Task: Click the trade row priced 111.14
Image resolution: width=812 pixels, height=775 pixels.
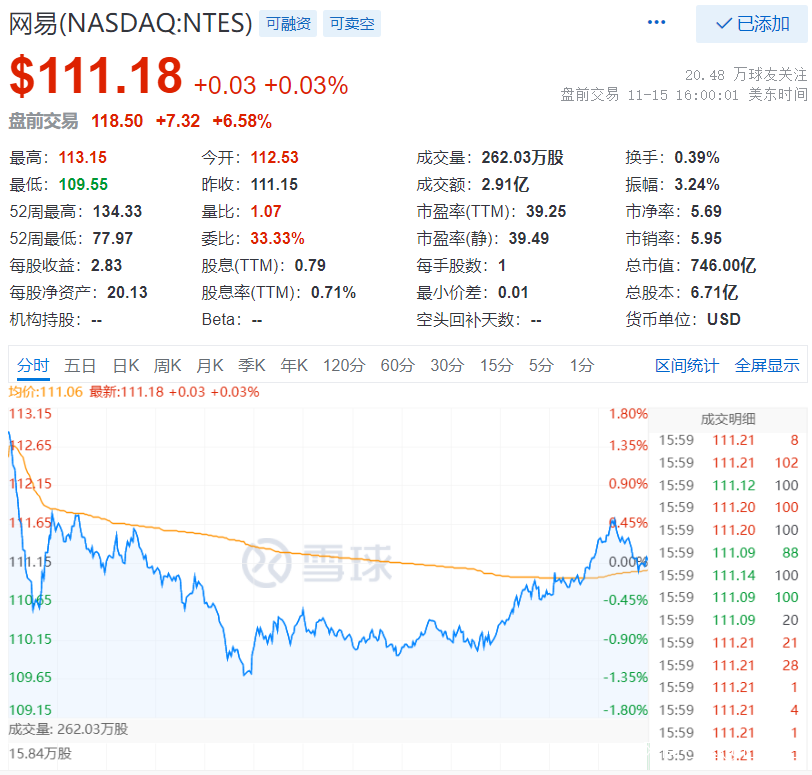Action: [728, 575]
